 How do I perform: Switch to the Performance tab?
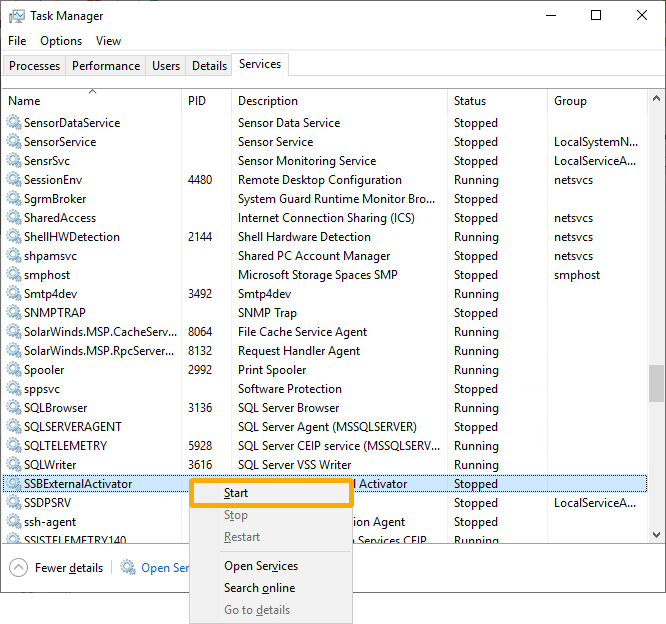point(106,66)
